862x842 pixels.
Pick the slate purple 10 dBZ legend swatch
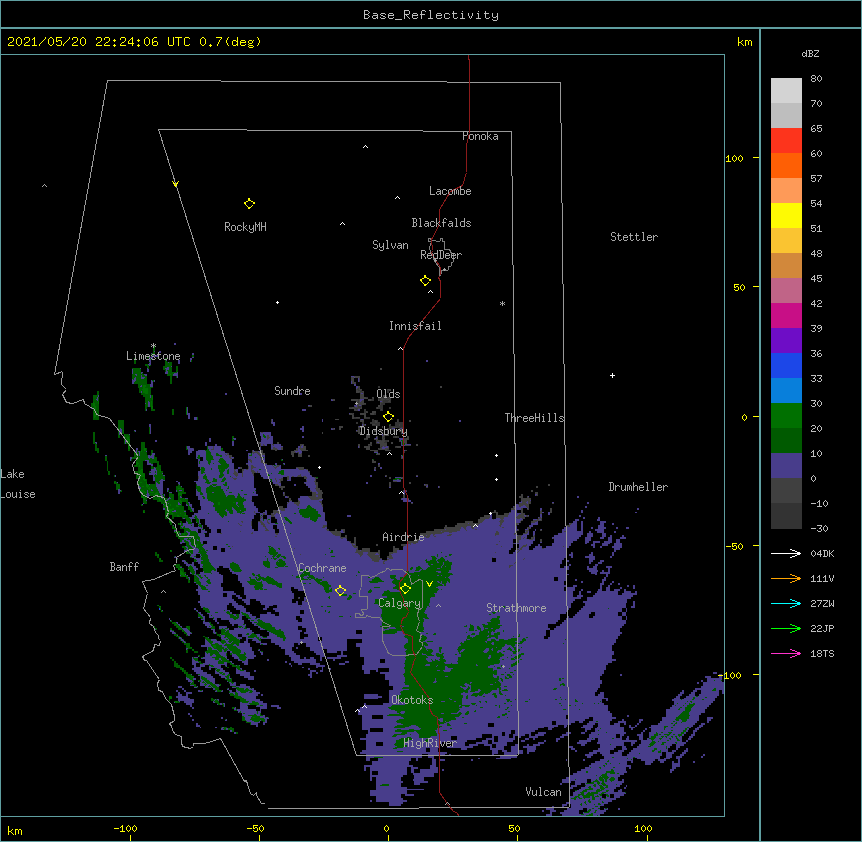tap(786, 466)
